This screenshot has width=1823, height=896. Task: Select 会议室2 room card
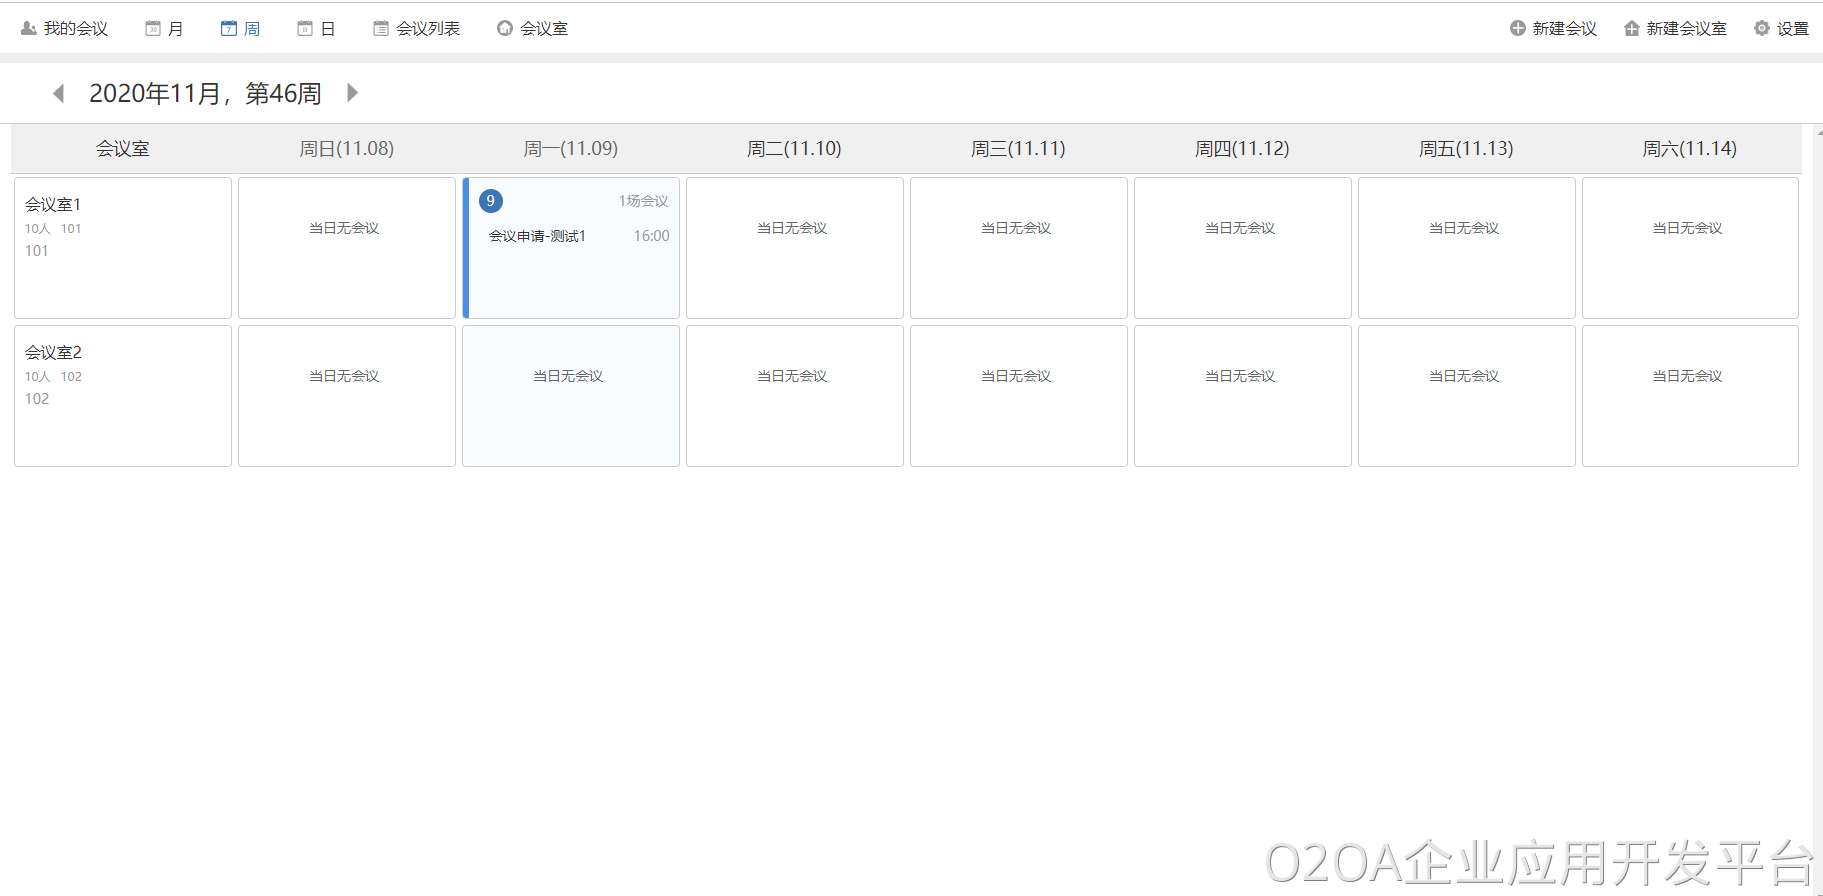(123, 396)
